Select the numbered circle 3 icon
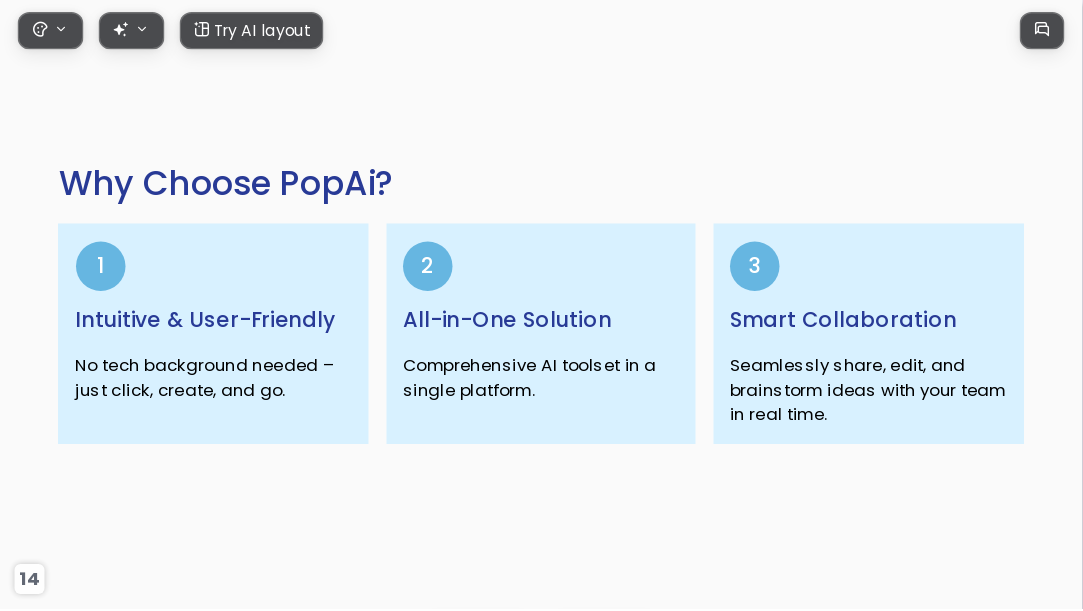The width and height of the screenshot is (1083, 611). [754, 266]
